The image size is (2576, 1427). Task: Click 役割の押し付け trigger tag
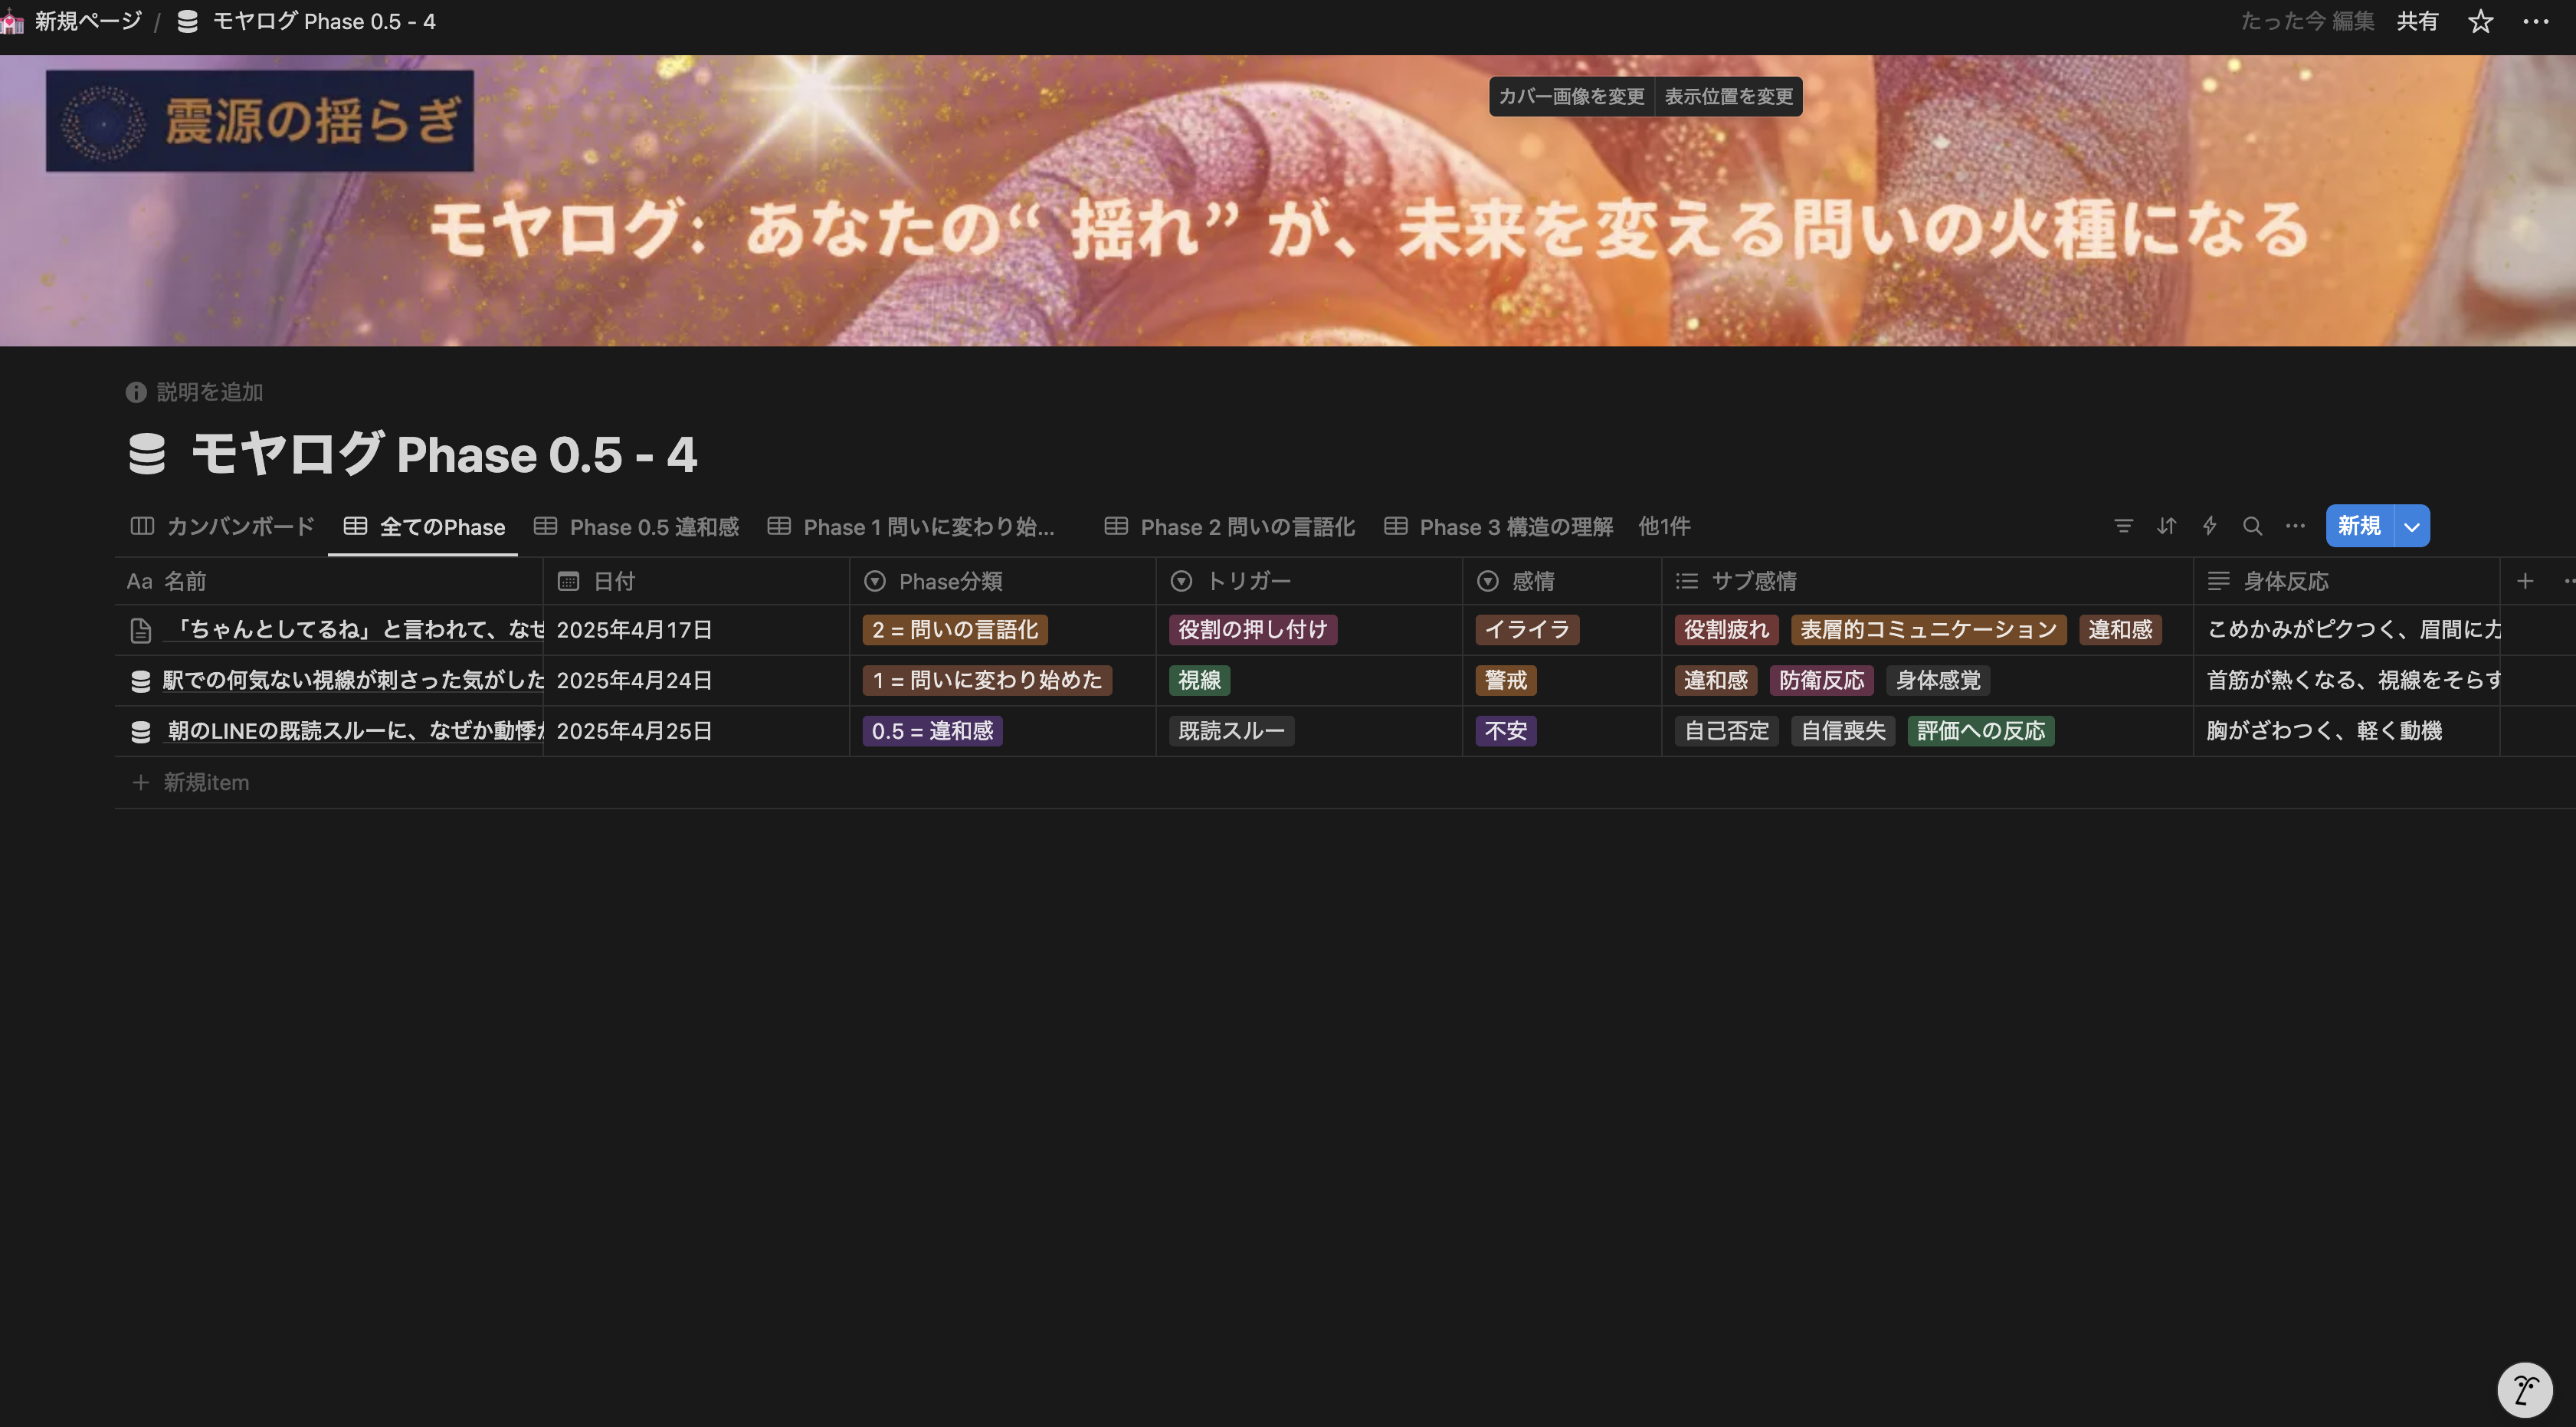(1253, 630)
